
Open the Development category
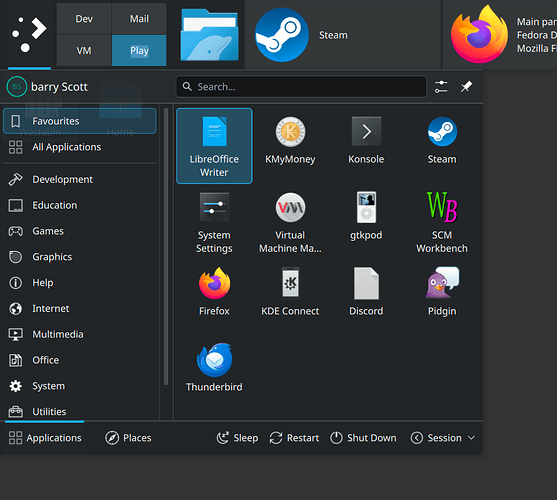click(x=80, y=179)
